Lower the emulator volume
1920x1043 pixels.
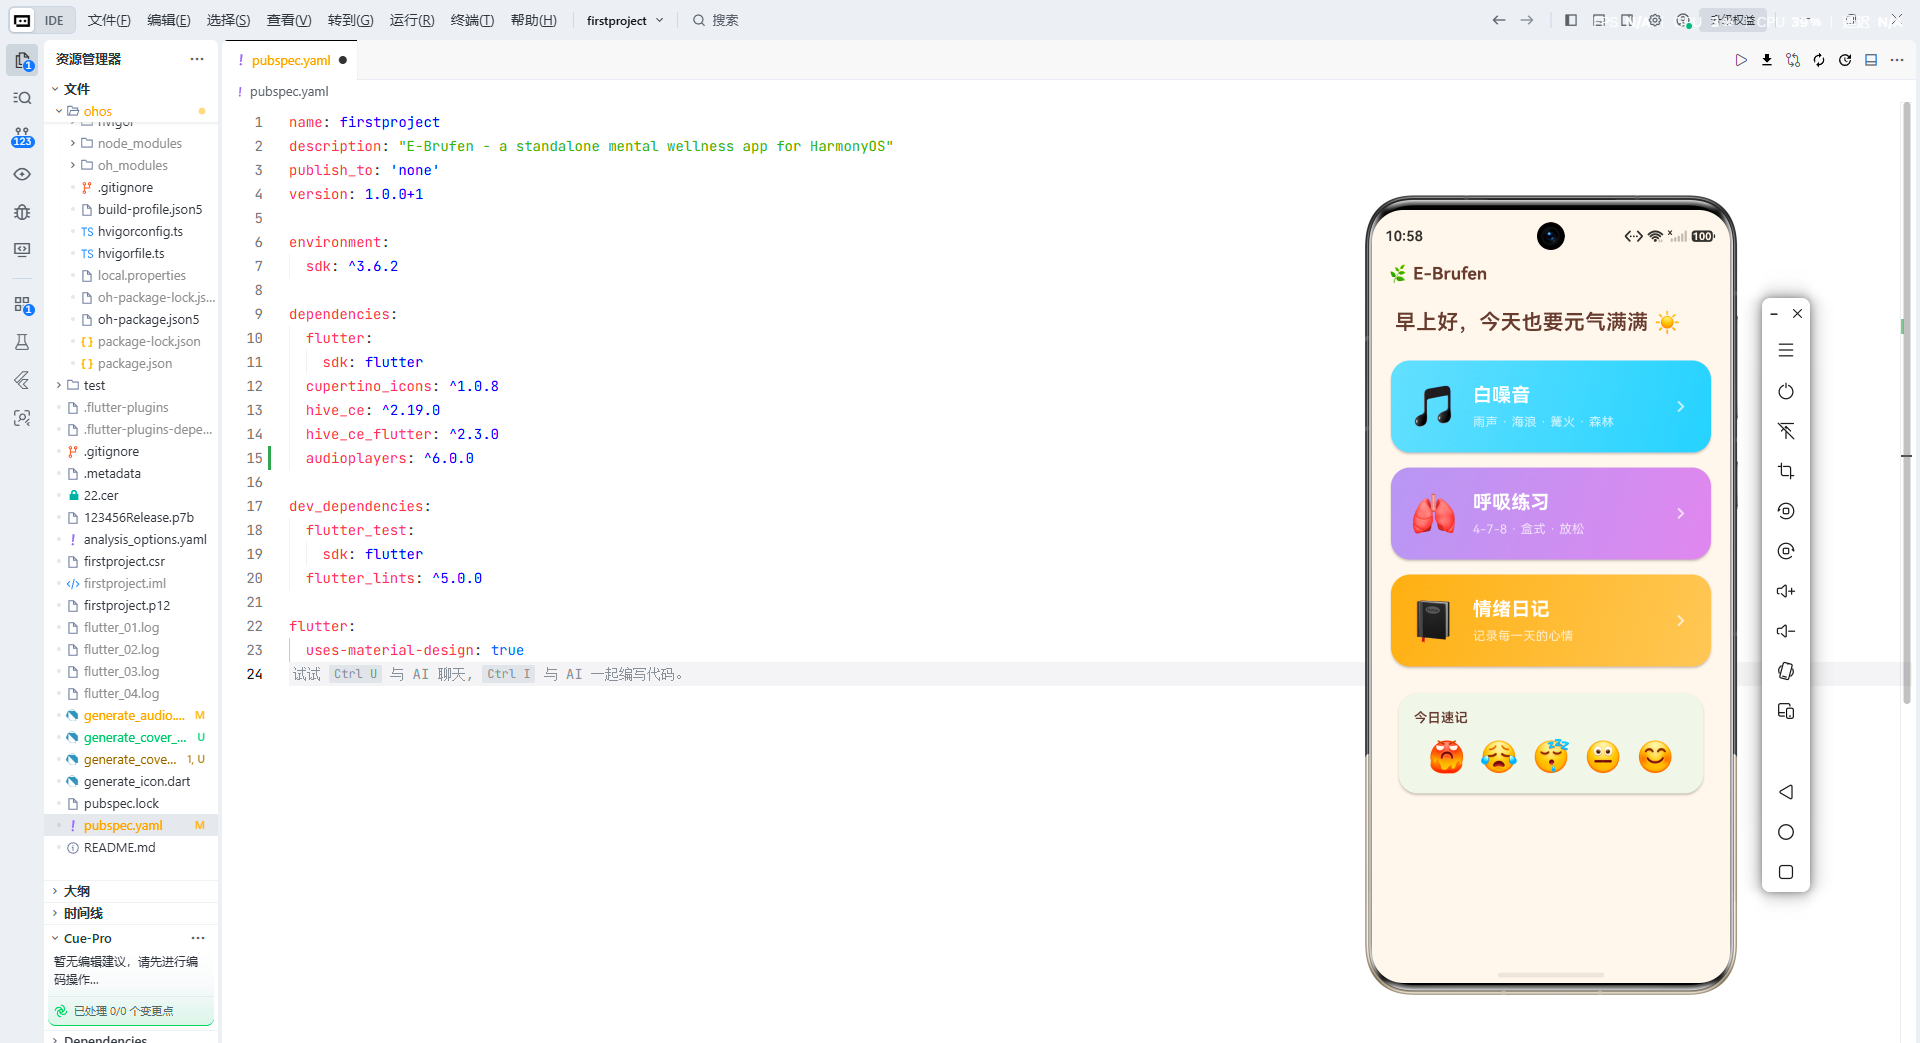coord(1786,631)
